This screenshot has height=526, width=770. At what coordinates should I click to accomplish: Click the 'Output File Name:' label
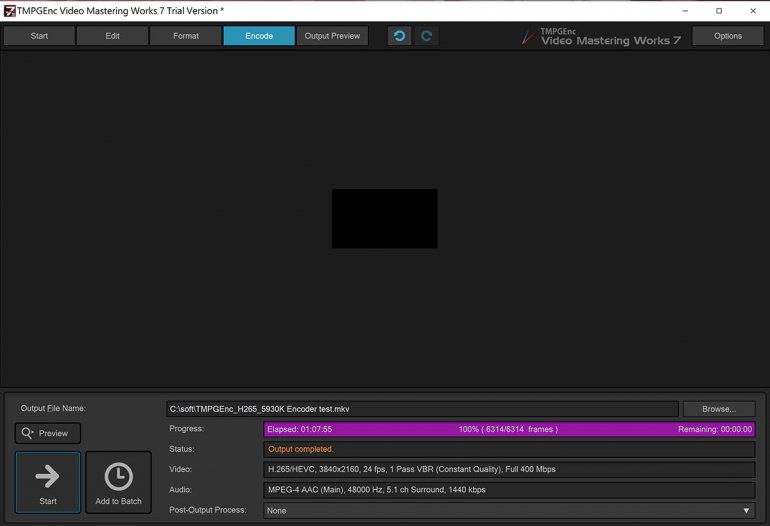point(53,408)
